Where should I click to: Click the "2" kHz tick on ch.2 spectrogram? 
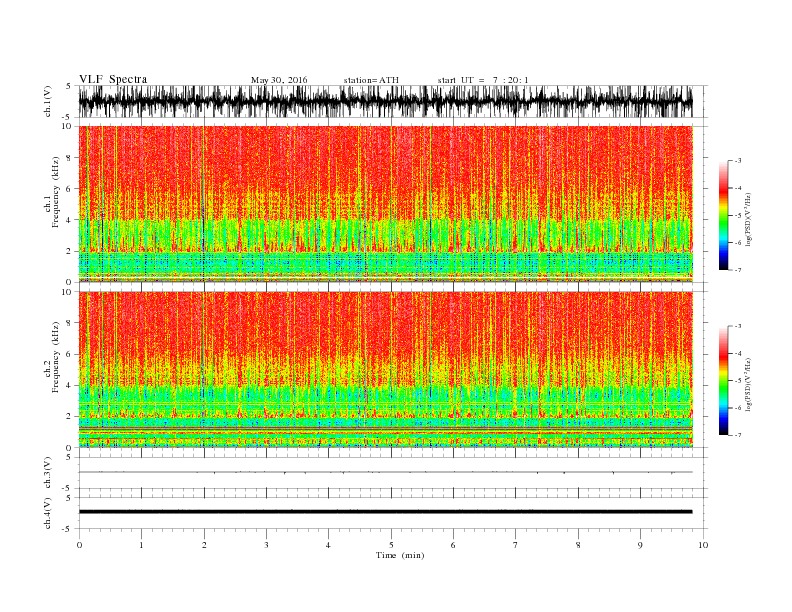(69, 417)
